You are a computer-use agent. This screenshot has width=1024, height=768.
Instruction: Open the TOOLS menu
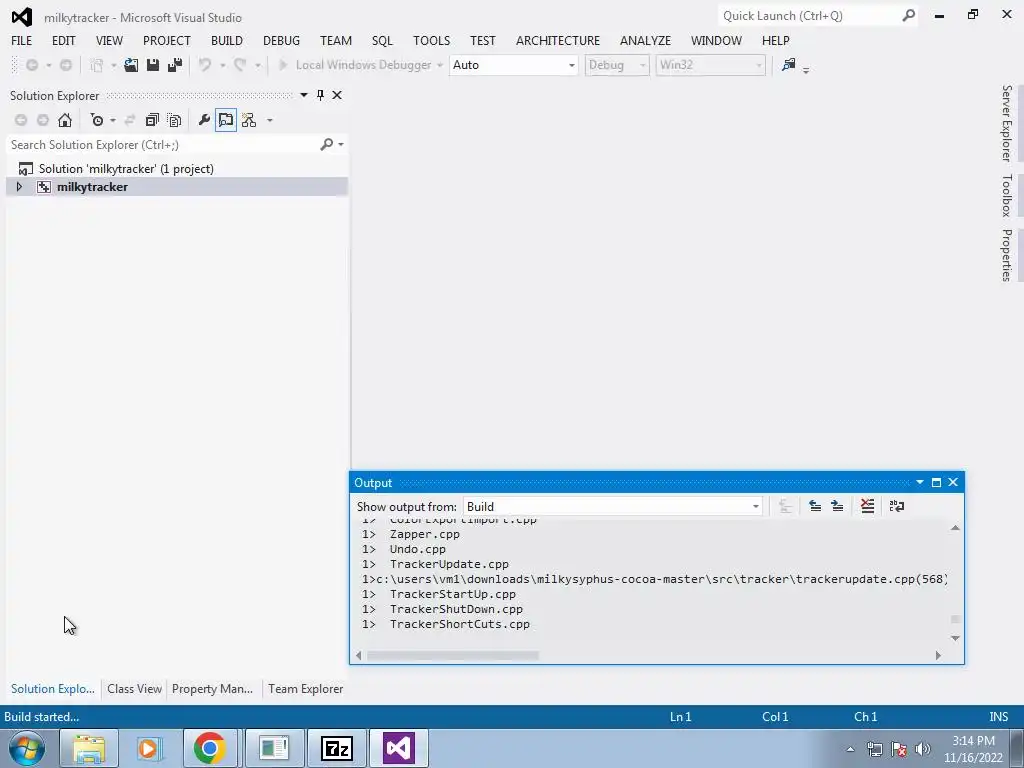[x=432, y=40]
